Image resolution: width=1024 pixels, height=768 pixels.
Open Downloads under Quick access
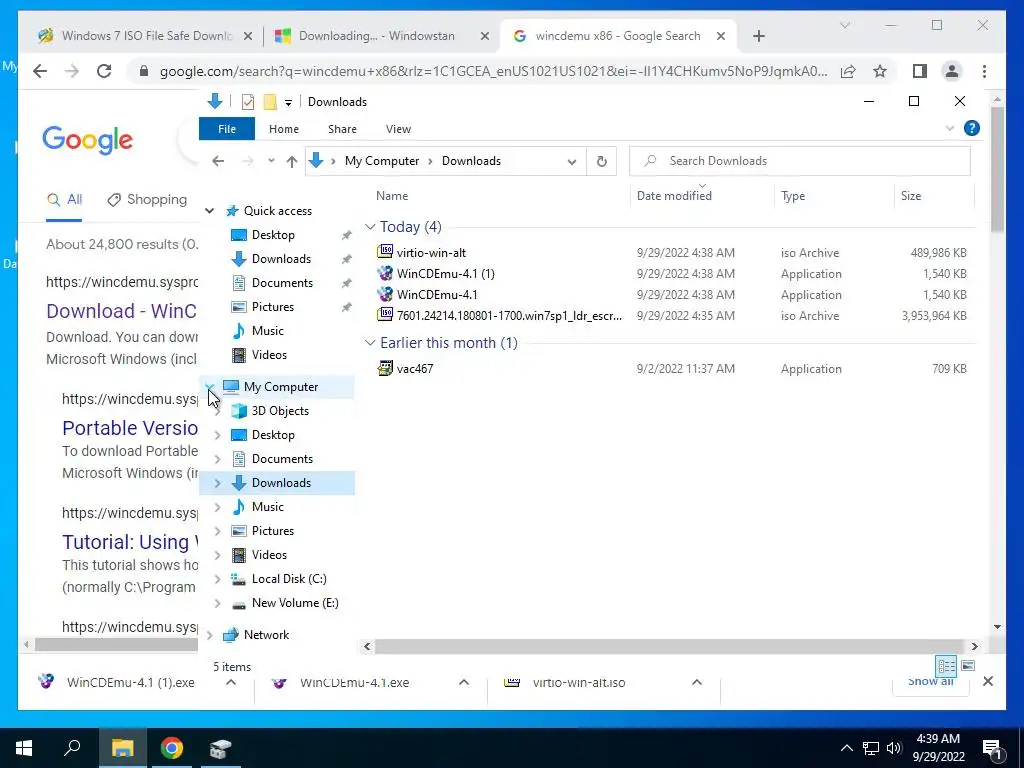click(x=281, y=259)
